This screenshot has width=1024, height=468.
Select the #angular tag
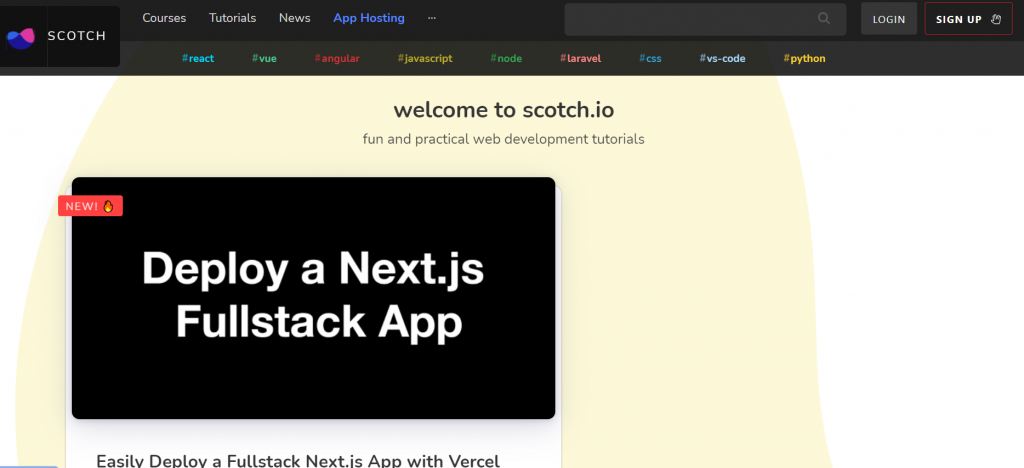click(x=337, y=58)
